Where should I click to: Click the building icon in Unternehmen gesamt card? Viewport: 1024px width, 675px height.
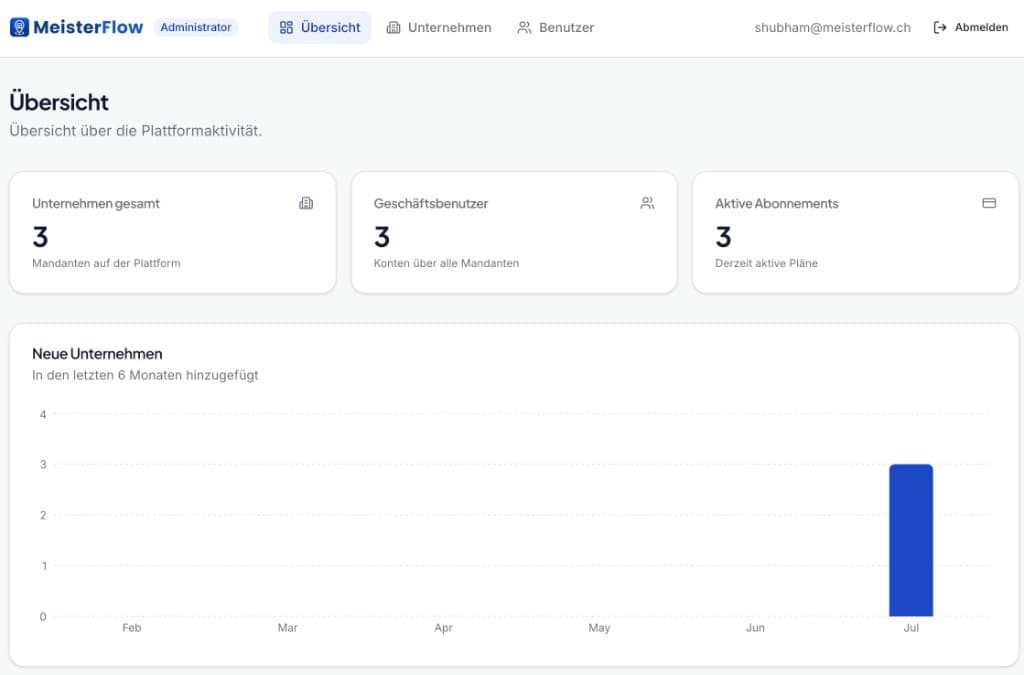tap(306, 204)
